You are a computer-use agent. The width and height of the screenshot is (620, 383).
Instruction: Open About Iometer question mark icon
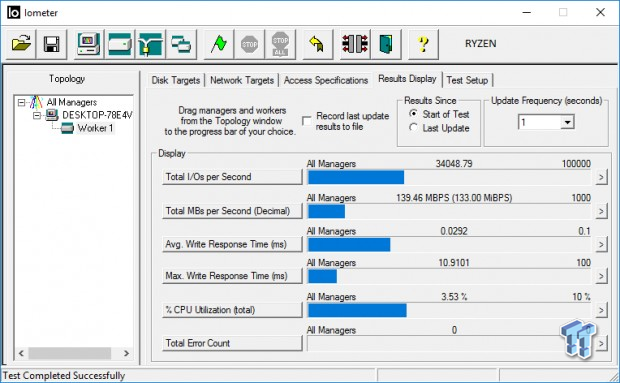423,44
